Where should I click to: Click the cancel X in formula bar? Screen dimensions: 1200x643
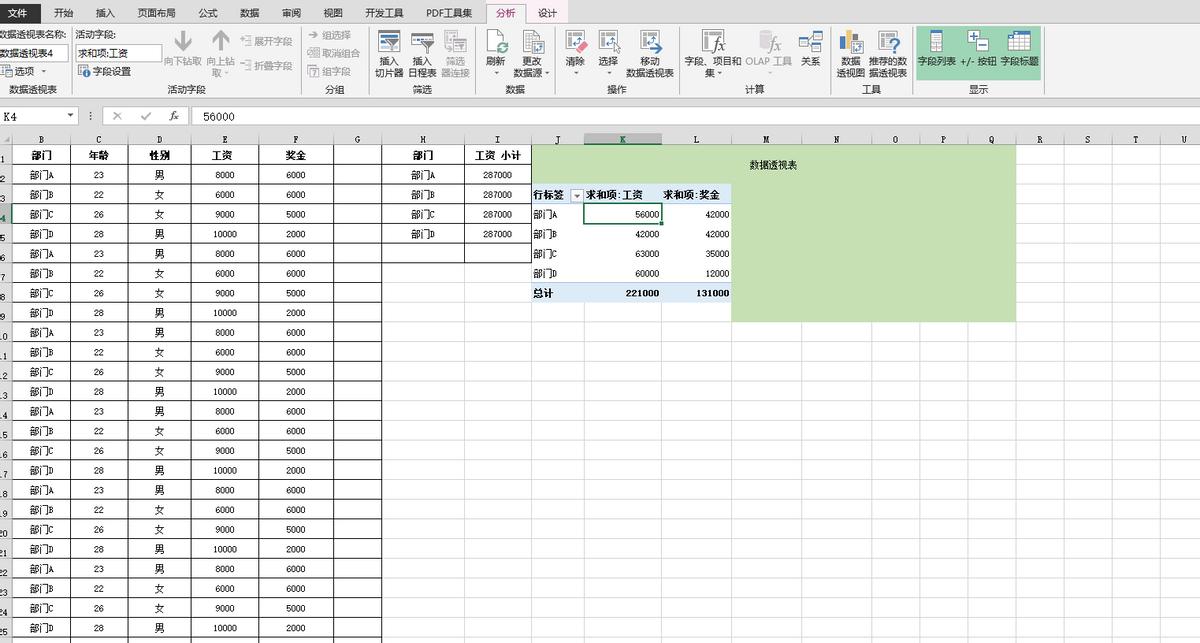pyautogui.click(x=117, y=116)
